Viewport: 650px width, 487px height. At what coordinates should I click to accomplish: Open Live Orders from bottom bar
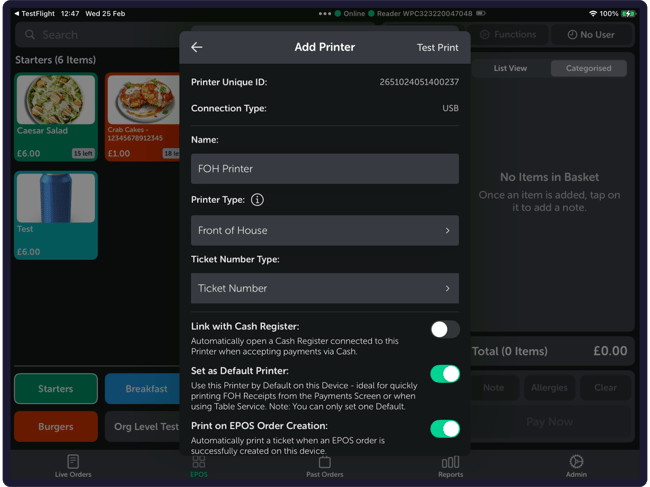point(73,466)
